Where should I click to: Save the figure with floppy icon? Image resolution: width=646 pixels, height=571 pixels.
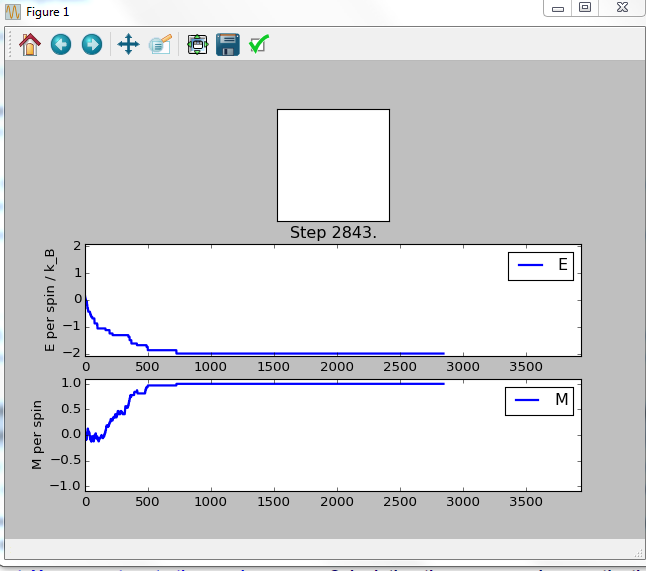tap(228, 44)
